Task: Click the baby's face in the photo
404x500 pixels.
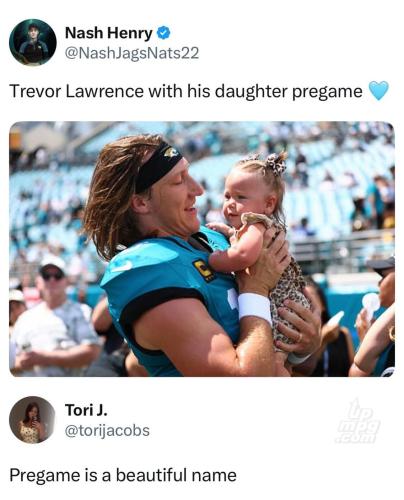Action: tap(241, 200)
